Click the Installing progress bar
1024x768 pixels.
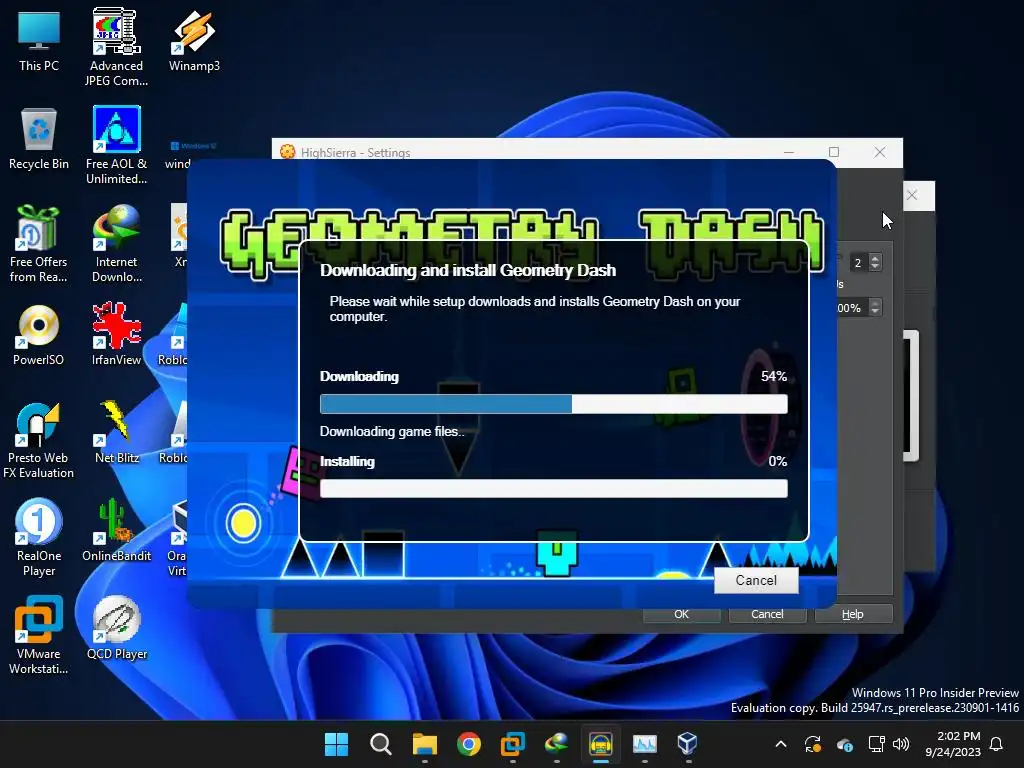pyautogui.click(x=554, y=488)
